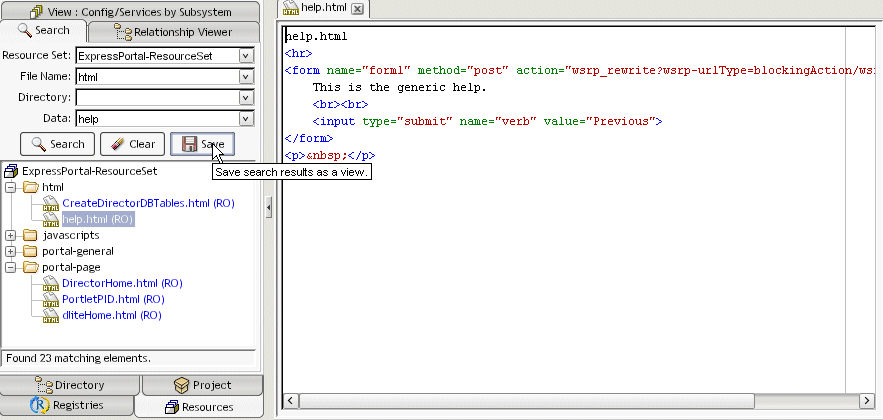
Task: Open the Project bottom tab
Action: [203, 385]
